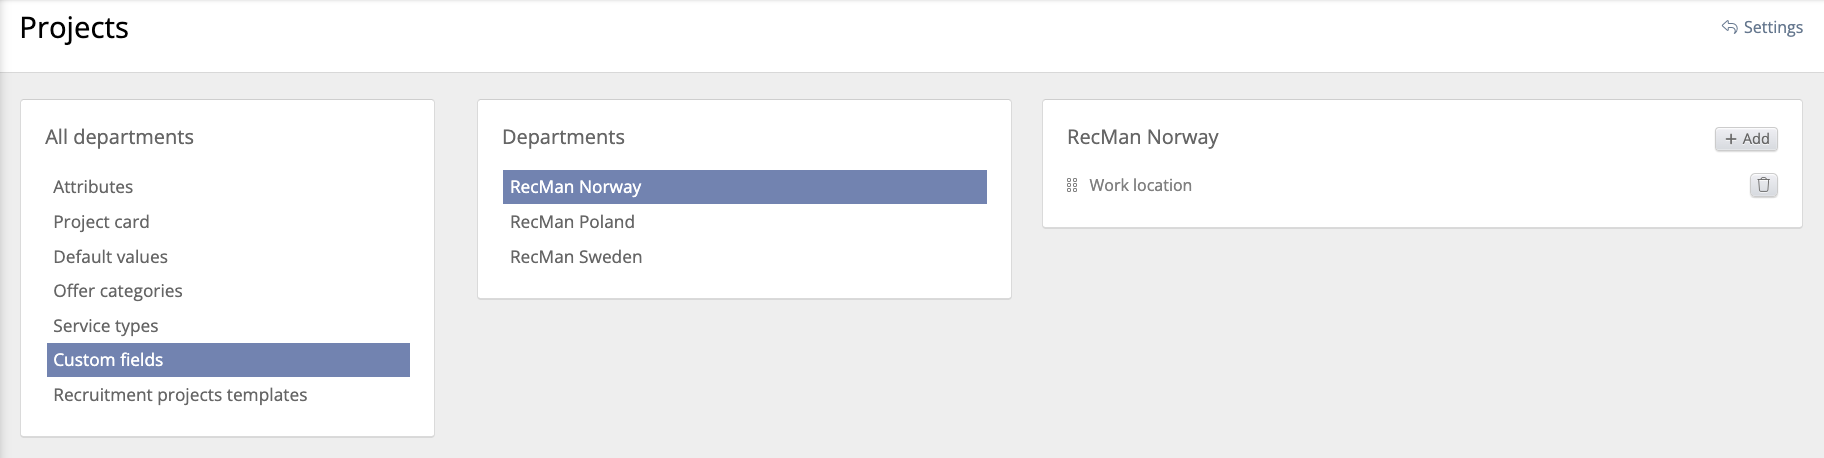Select the Custom fields item
Image resolution: width=1824 pixels, height=458 pixels.
coord(108,360)
